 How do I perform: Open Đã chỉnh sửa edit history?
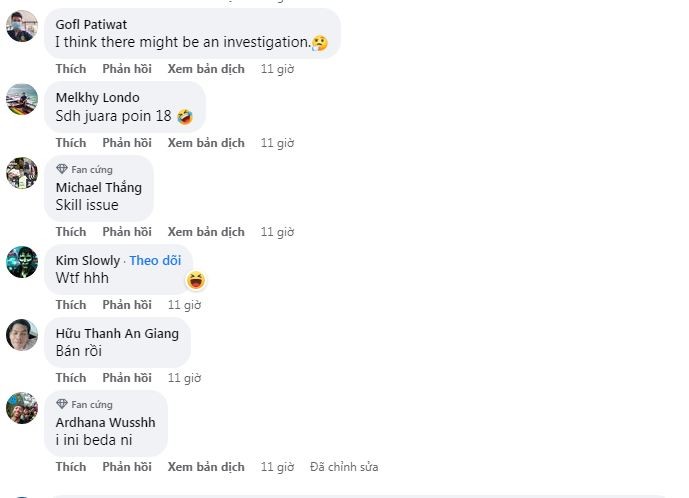coord(344,467)
